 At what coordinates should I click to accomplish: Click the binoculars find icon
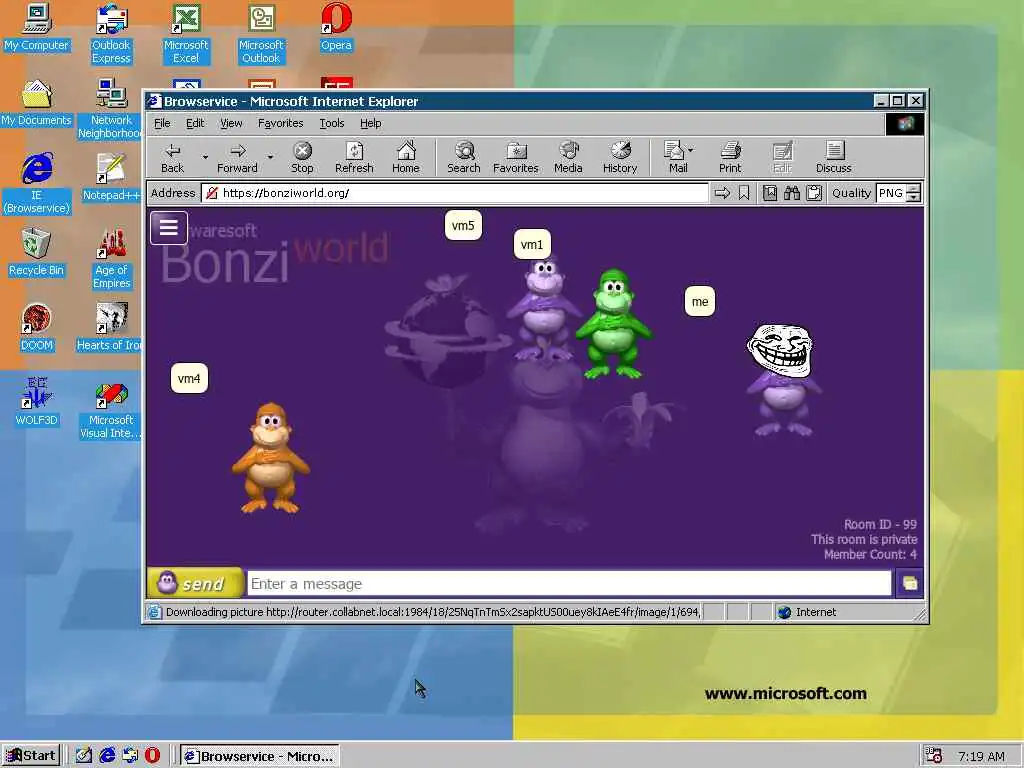tap(792, 193)
